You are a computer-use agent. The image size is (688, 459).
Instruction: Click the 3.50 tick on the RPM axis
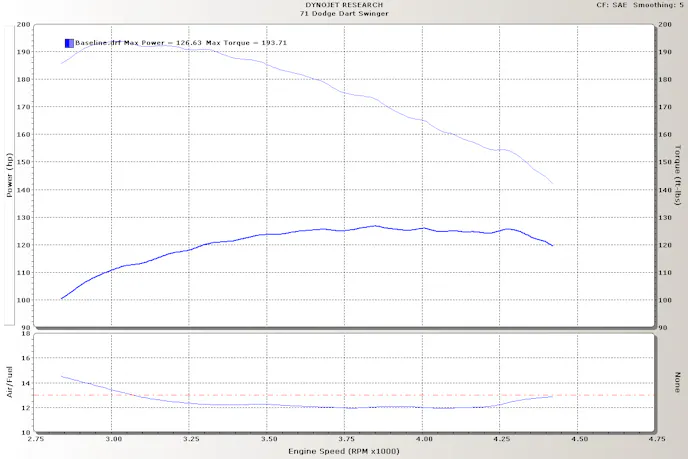[x=269, y=440]
